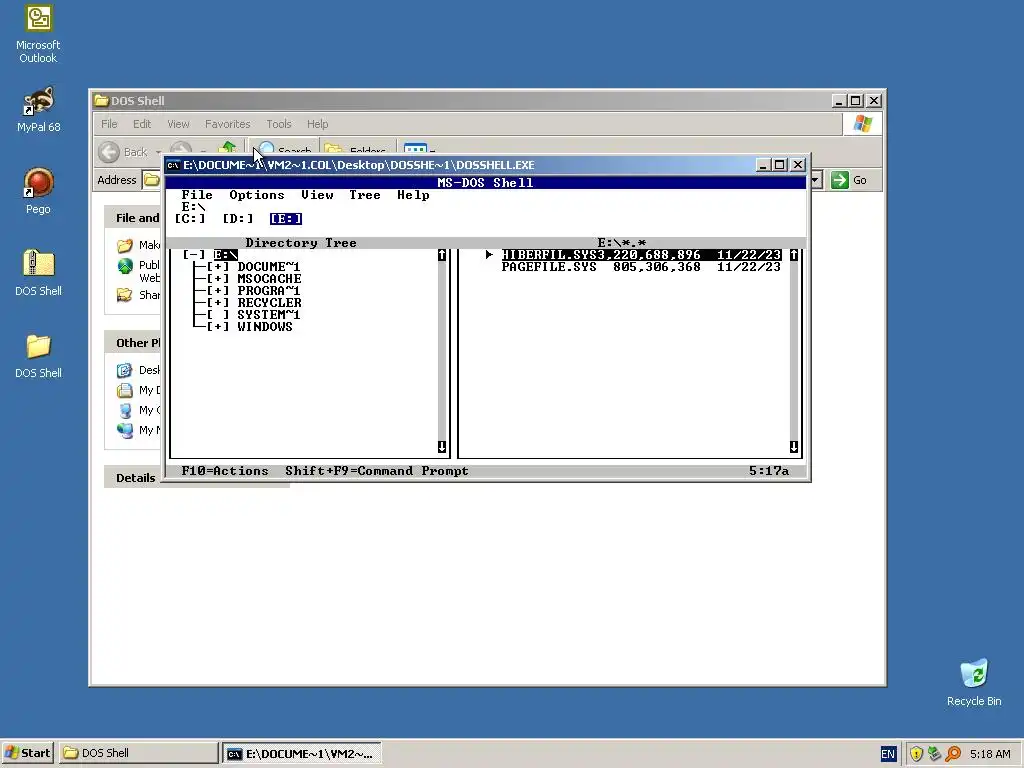Image resolution: width=1024 pixels, height=768 pixels.
Task: Expand the RECYCLER directory branch
Action: 217,303
